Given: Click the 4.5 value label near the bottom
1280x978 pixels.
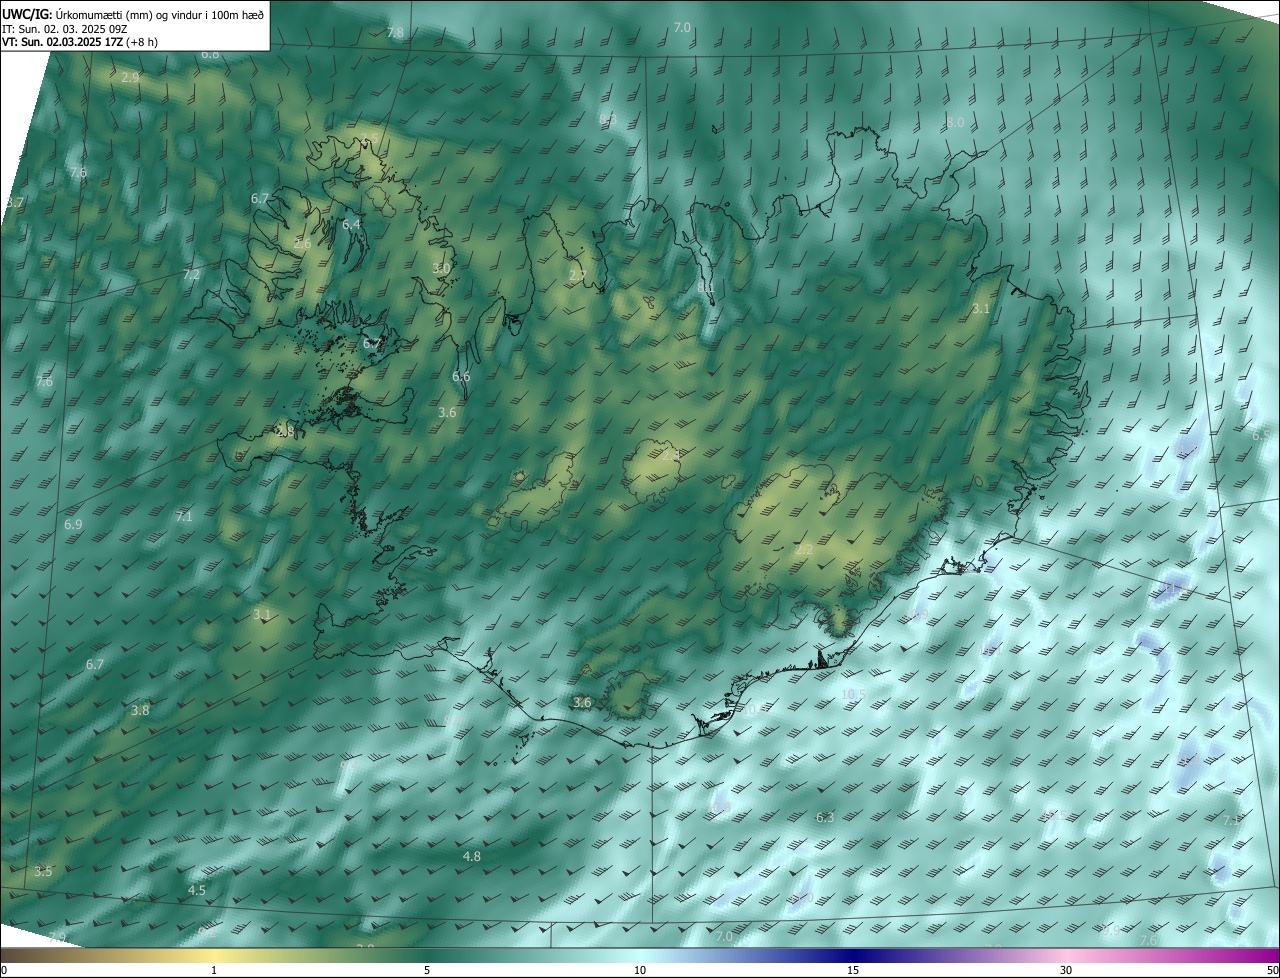Looking at the screenshot, I should click(197, 890).
